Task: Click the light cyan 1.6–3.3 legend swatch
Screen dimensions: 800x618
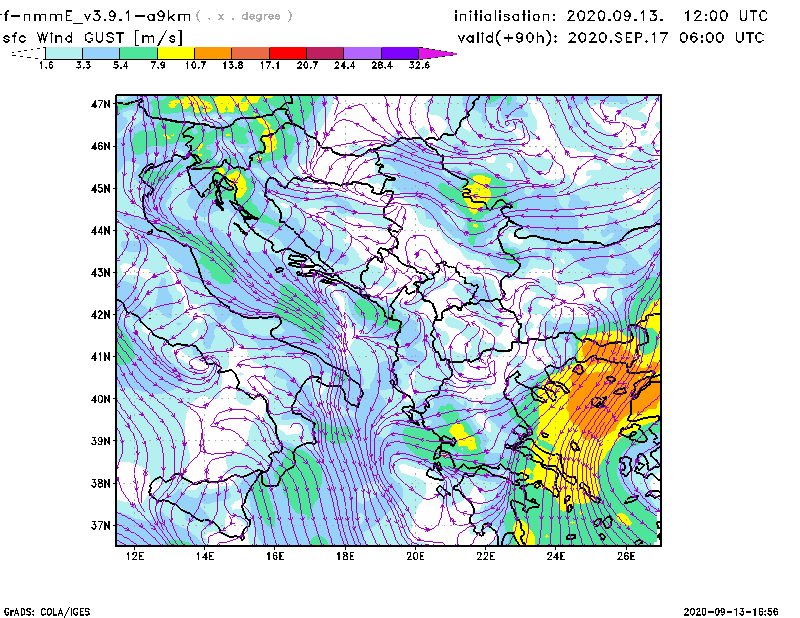Action: [x=64, y=53]
